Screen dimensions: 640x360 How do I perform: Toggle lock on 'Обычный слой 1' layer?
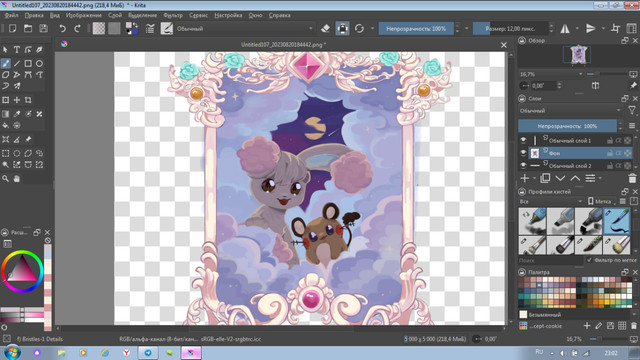point(609,140)
